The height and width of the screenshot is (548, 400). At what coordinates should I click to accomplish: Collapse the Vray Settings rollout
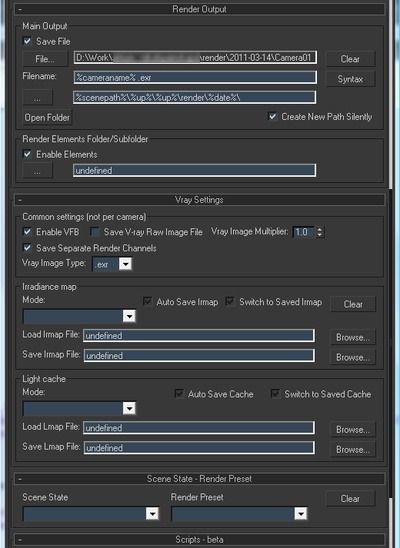199,200
